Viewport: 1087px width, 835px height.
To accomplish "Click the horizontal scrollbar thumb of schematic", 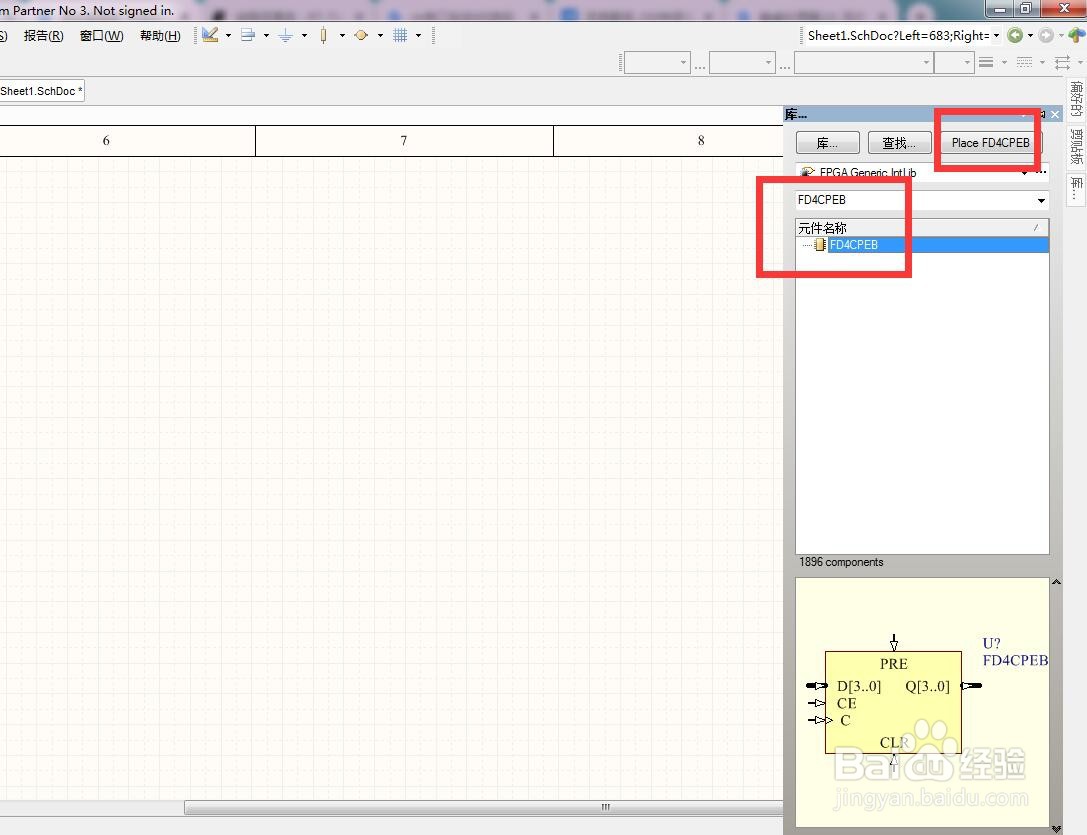I will [x=484, y=807].
